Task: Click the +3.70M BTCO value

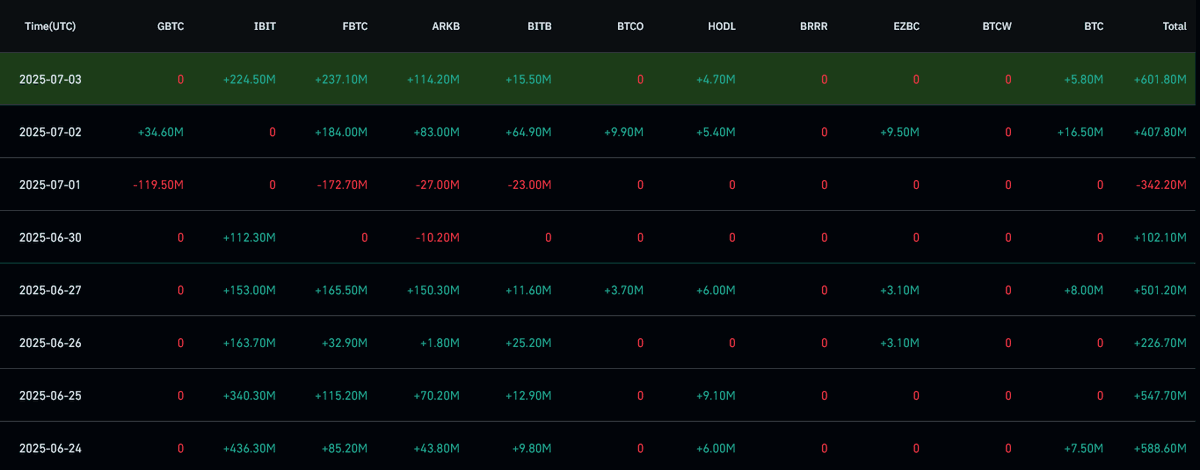Action: 623,290
